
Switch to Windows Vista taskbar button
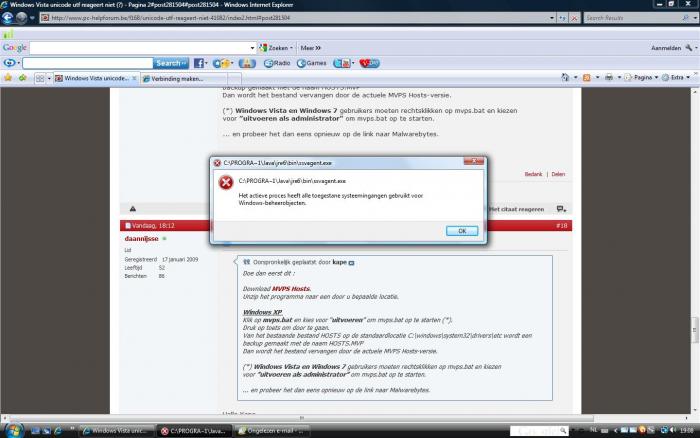[x=118, y=431]
